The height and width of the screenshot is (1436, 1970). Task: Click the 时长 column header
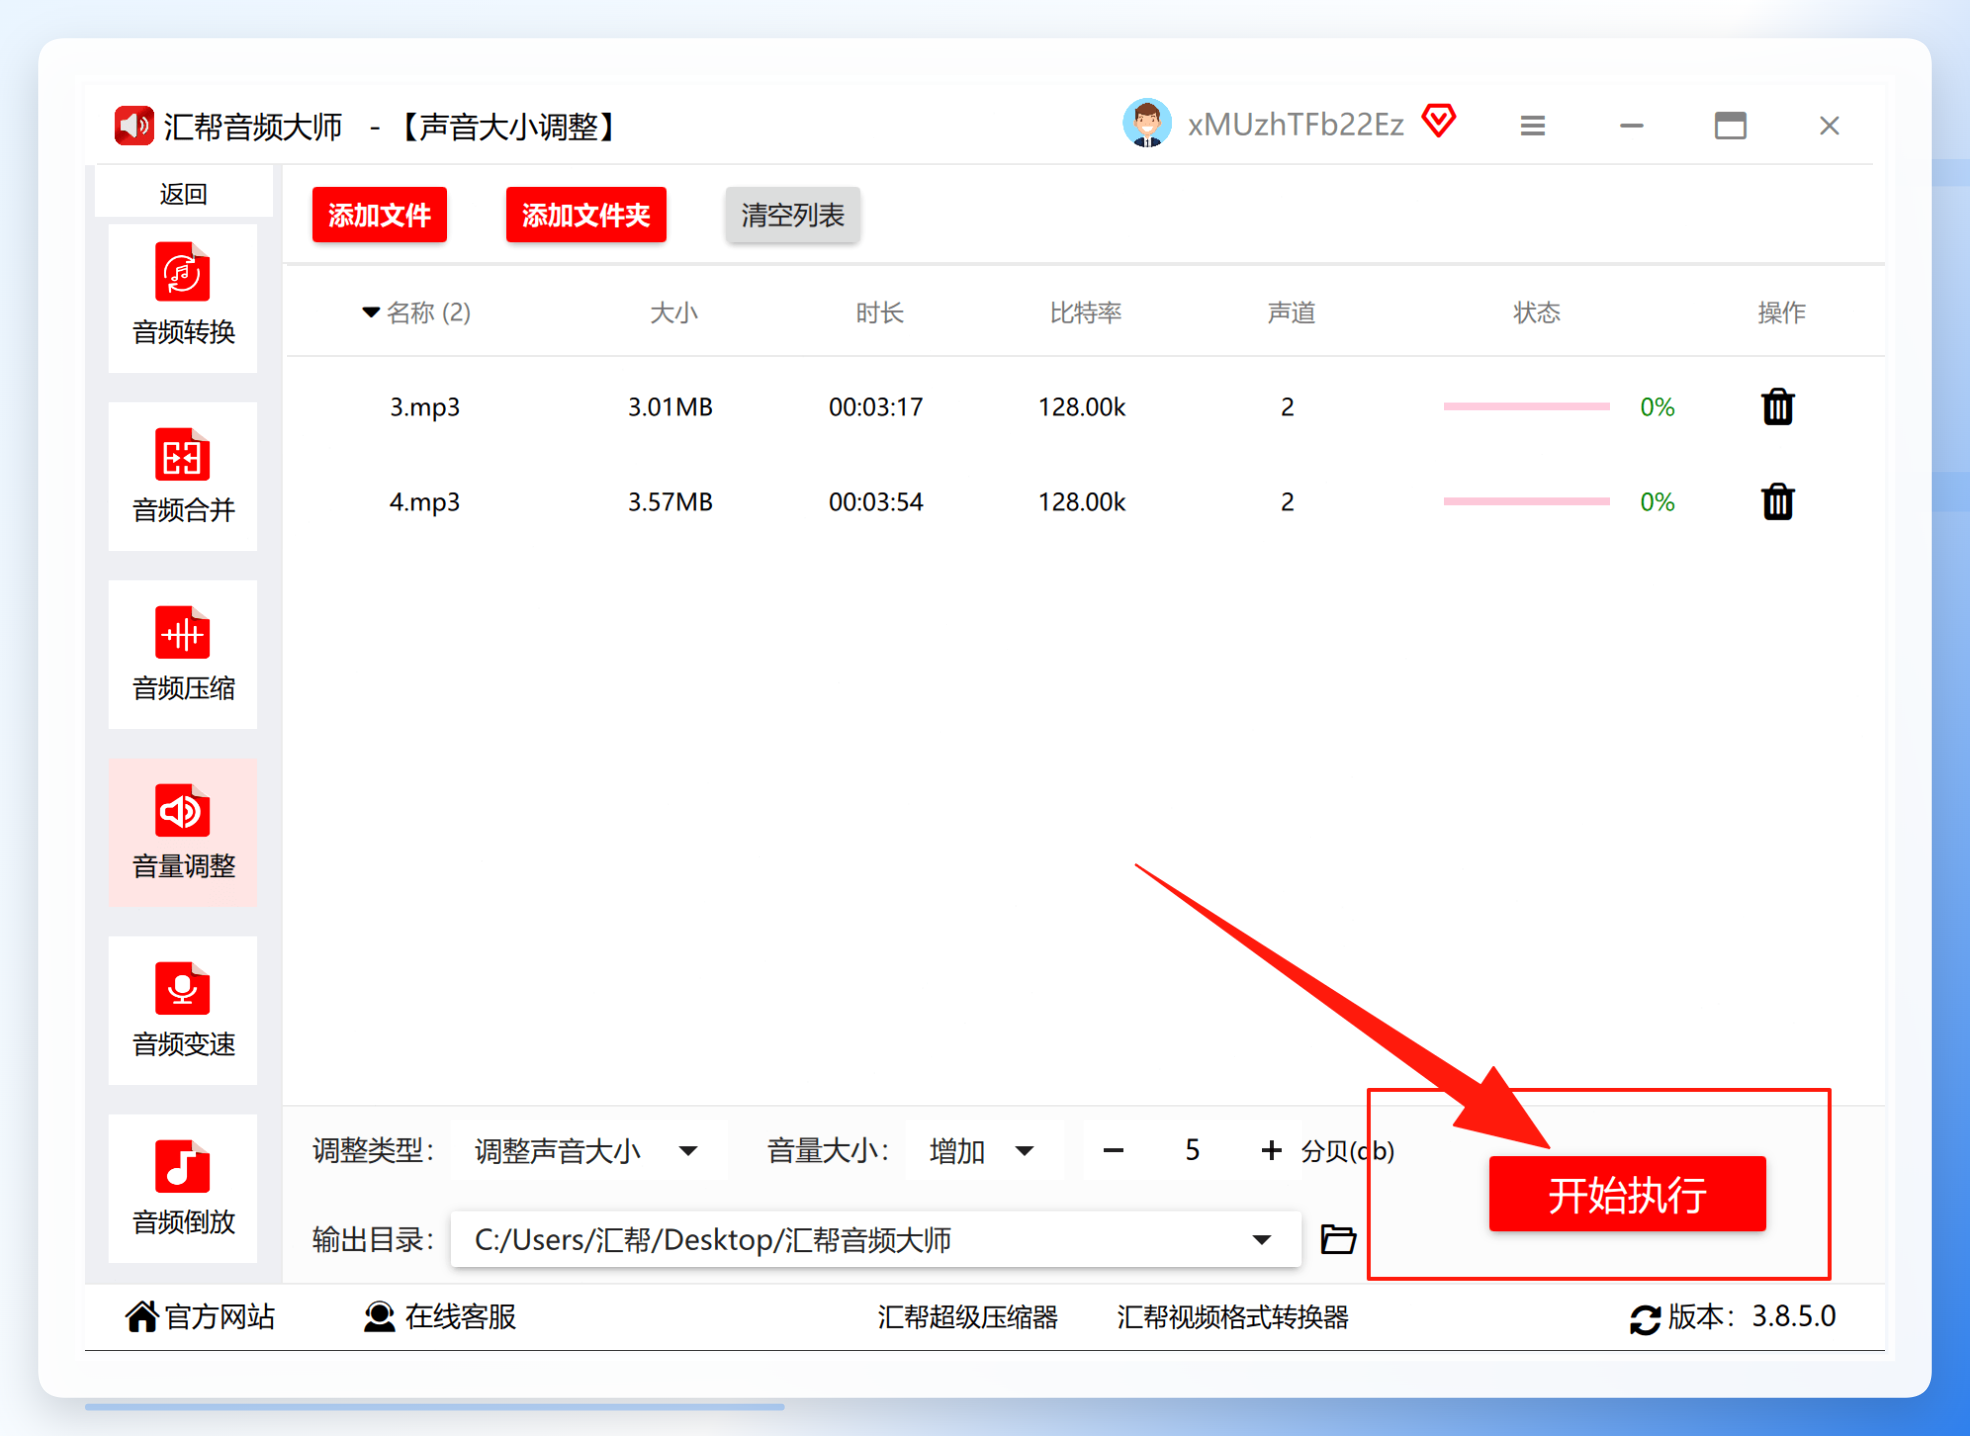tap(879, 313)
